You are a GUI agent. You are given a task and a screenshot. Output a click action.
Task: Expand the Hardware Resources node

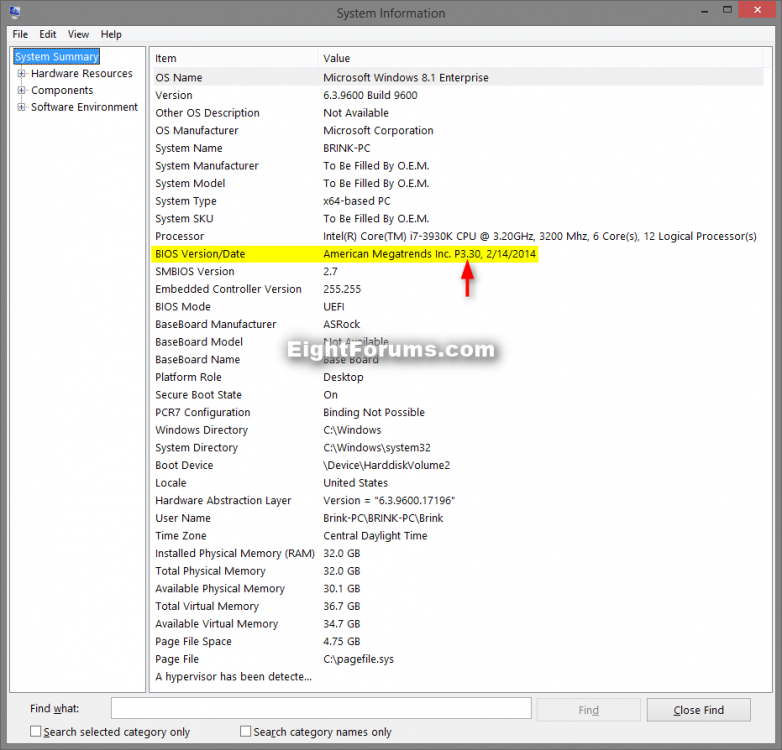click(21, 73)
